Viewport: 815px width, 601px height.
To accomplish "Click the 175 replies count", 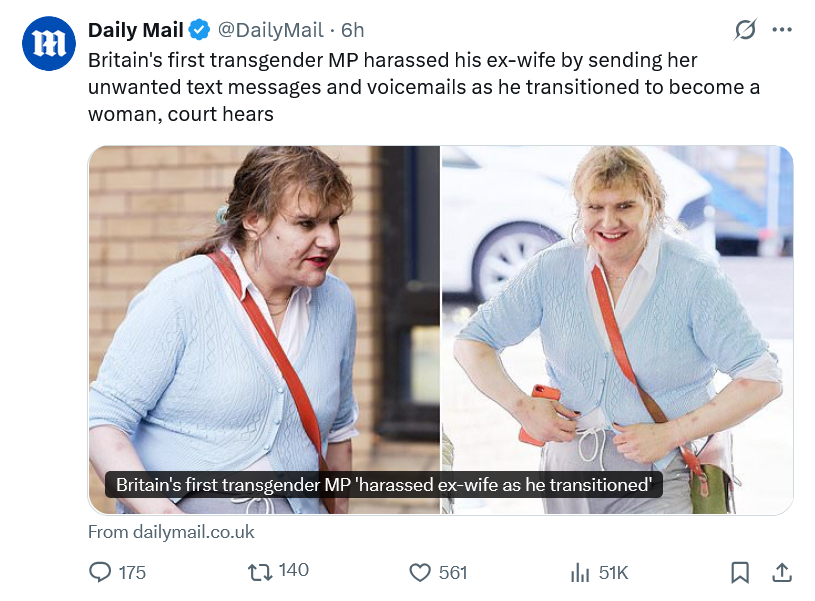I will 132,573.
